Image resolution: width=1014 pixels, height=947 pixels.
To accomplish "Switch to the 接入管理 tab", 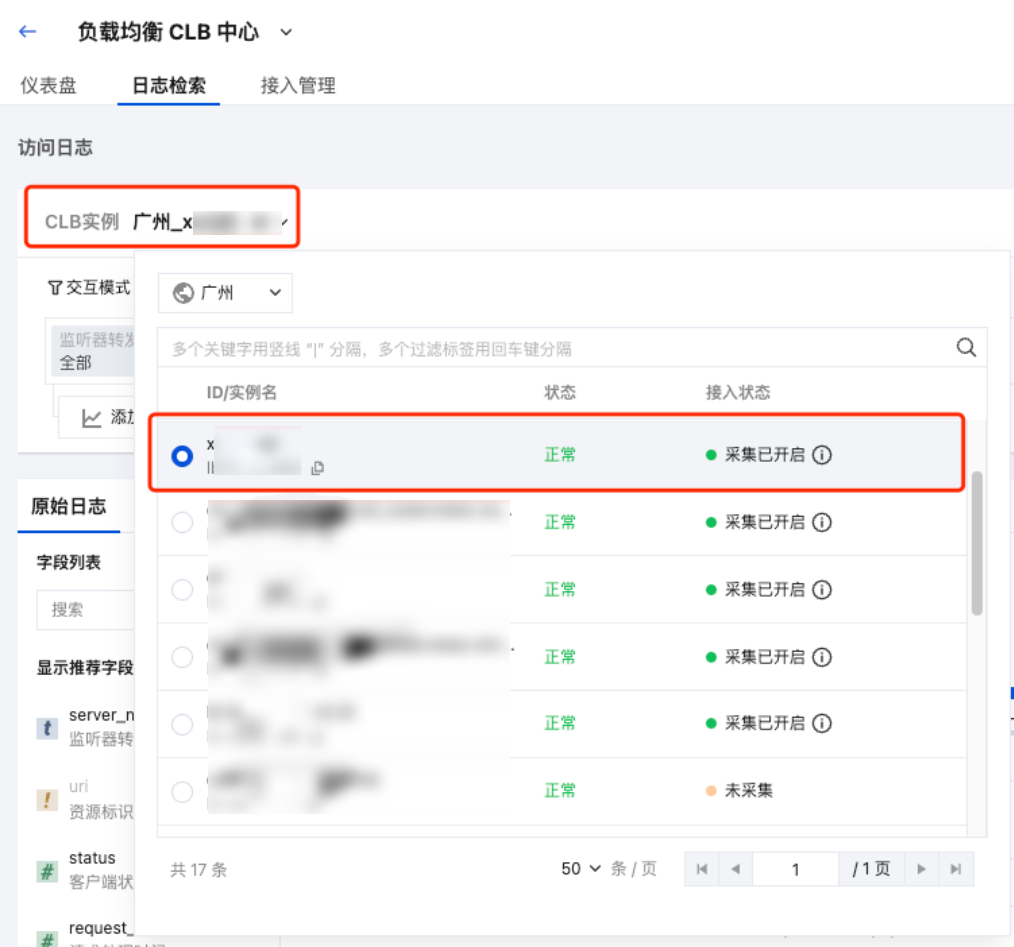I will coord(297,85).
